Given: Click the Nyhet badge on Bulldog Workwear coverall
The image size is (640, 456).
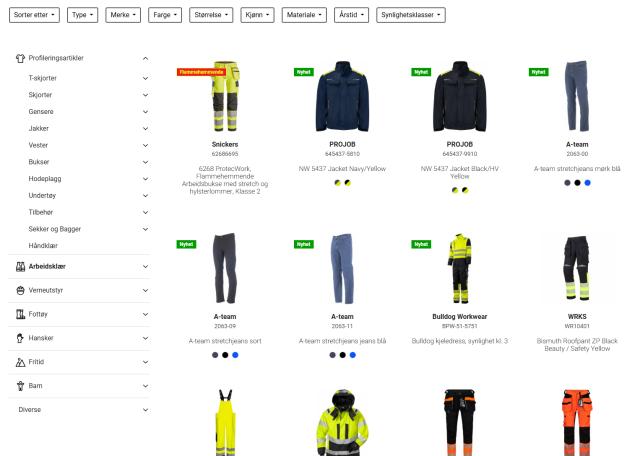Looking at the screenshot, I should [421, 245].
